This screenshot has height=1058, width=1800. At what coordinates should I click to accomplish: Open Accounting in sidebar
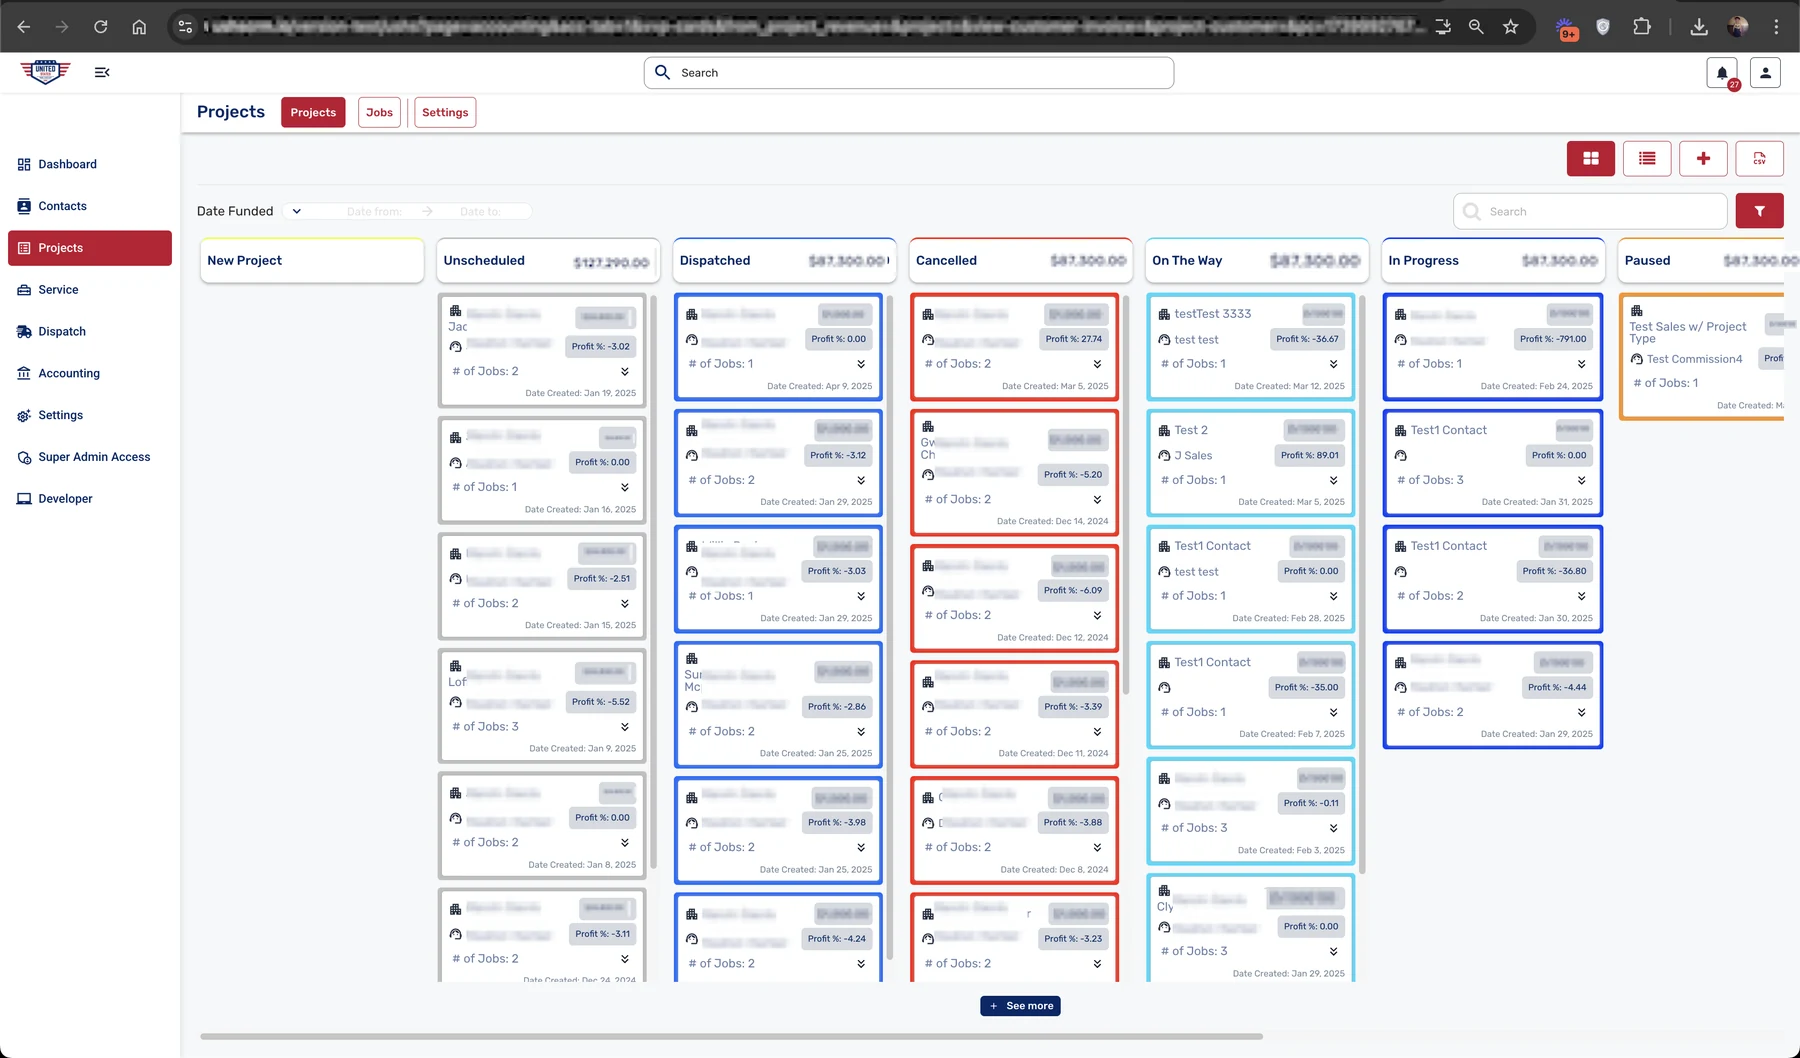coord(90,373)
